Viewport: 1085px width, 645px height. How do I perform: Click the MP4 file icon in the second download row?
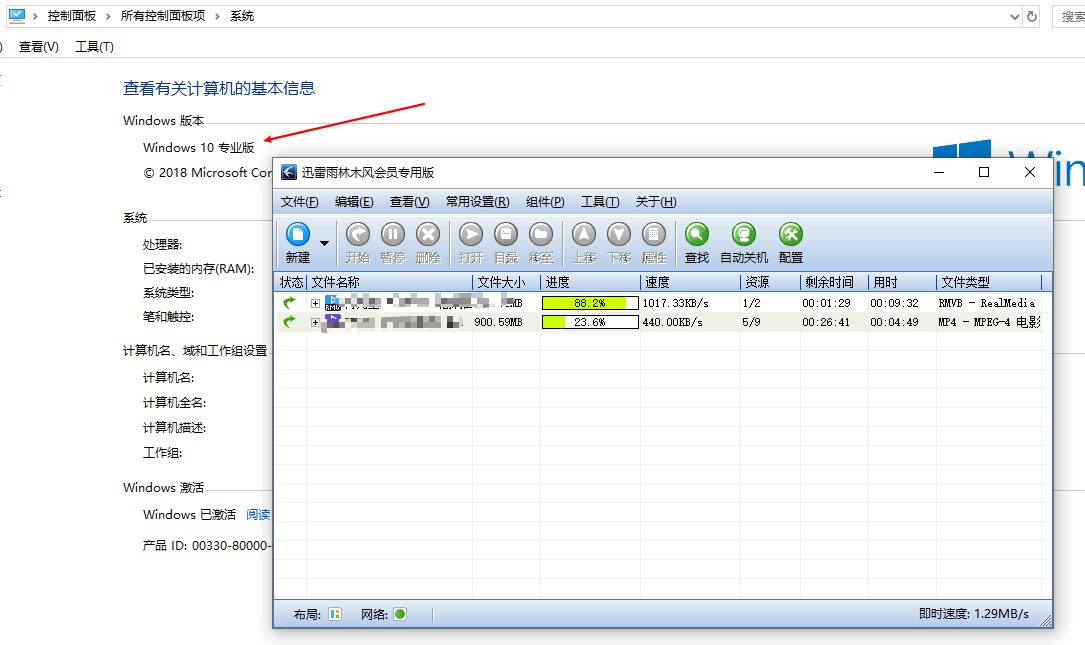coord(333,321)
